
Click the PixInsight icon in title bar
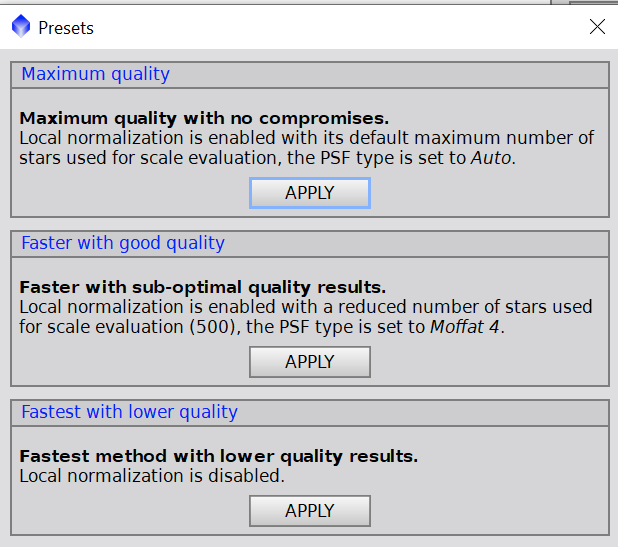click(21, 27)
